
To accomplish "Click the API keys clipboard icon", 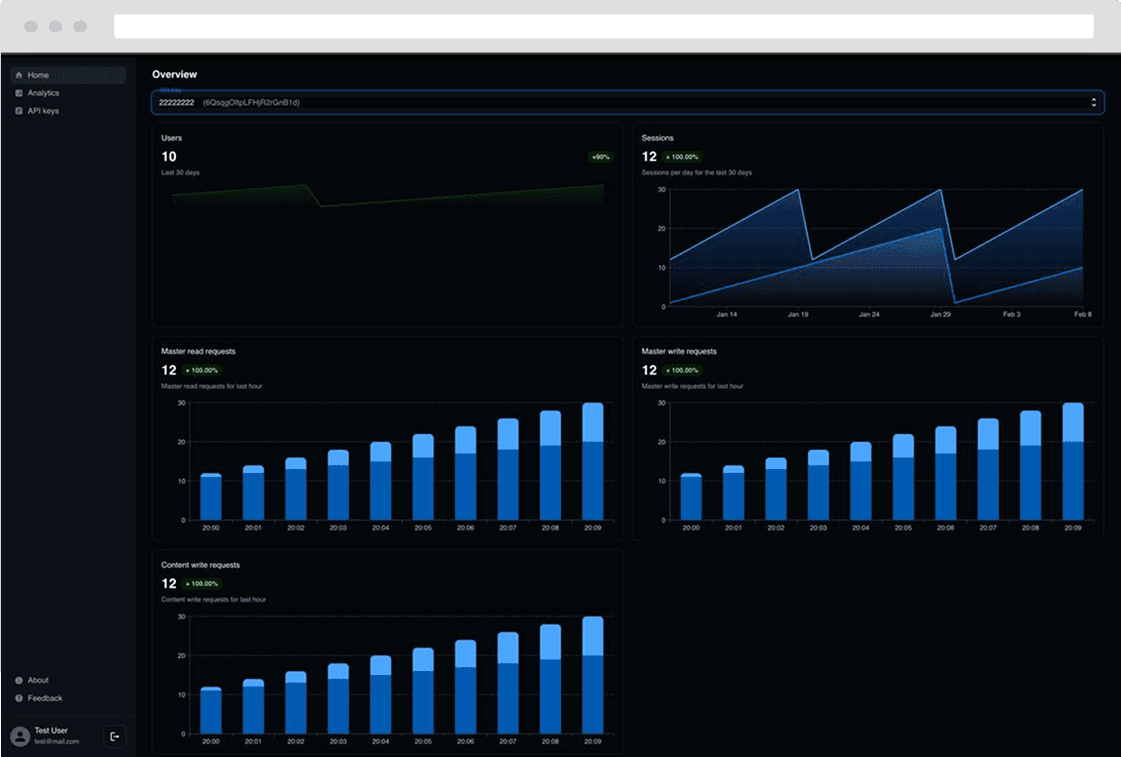I will point(19,111).
